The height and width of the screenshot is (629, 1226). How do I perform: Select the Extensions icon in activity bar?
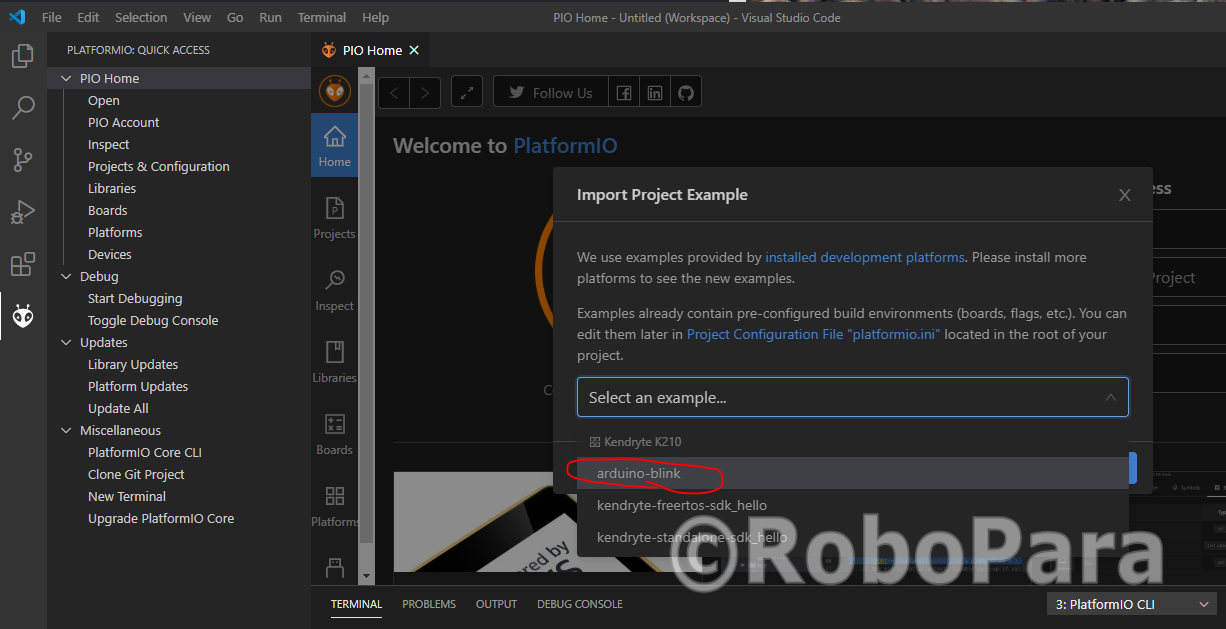pyautogui.click(x=22, y=264)
